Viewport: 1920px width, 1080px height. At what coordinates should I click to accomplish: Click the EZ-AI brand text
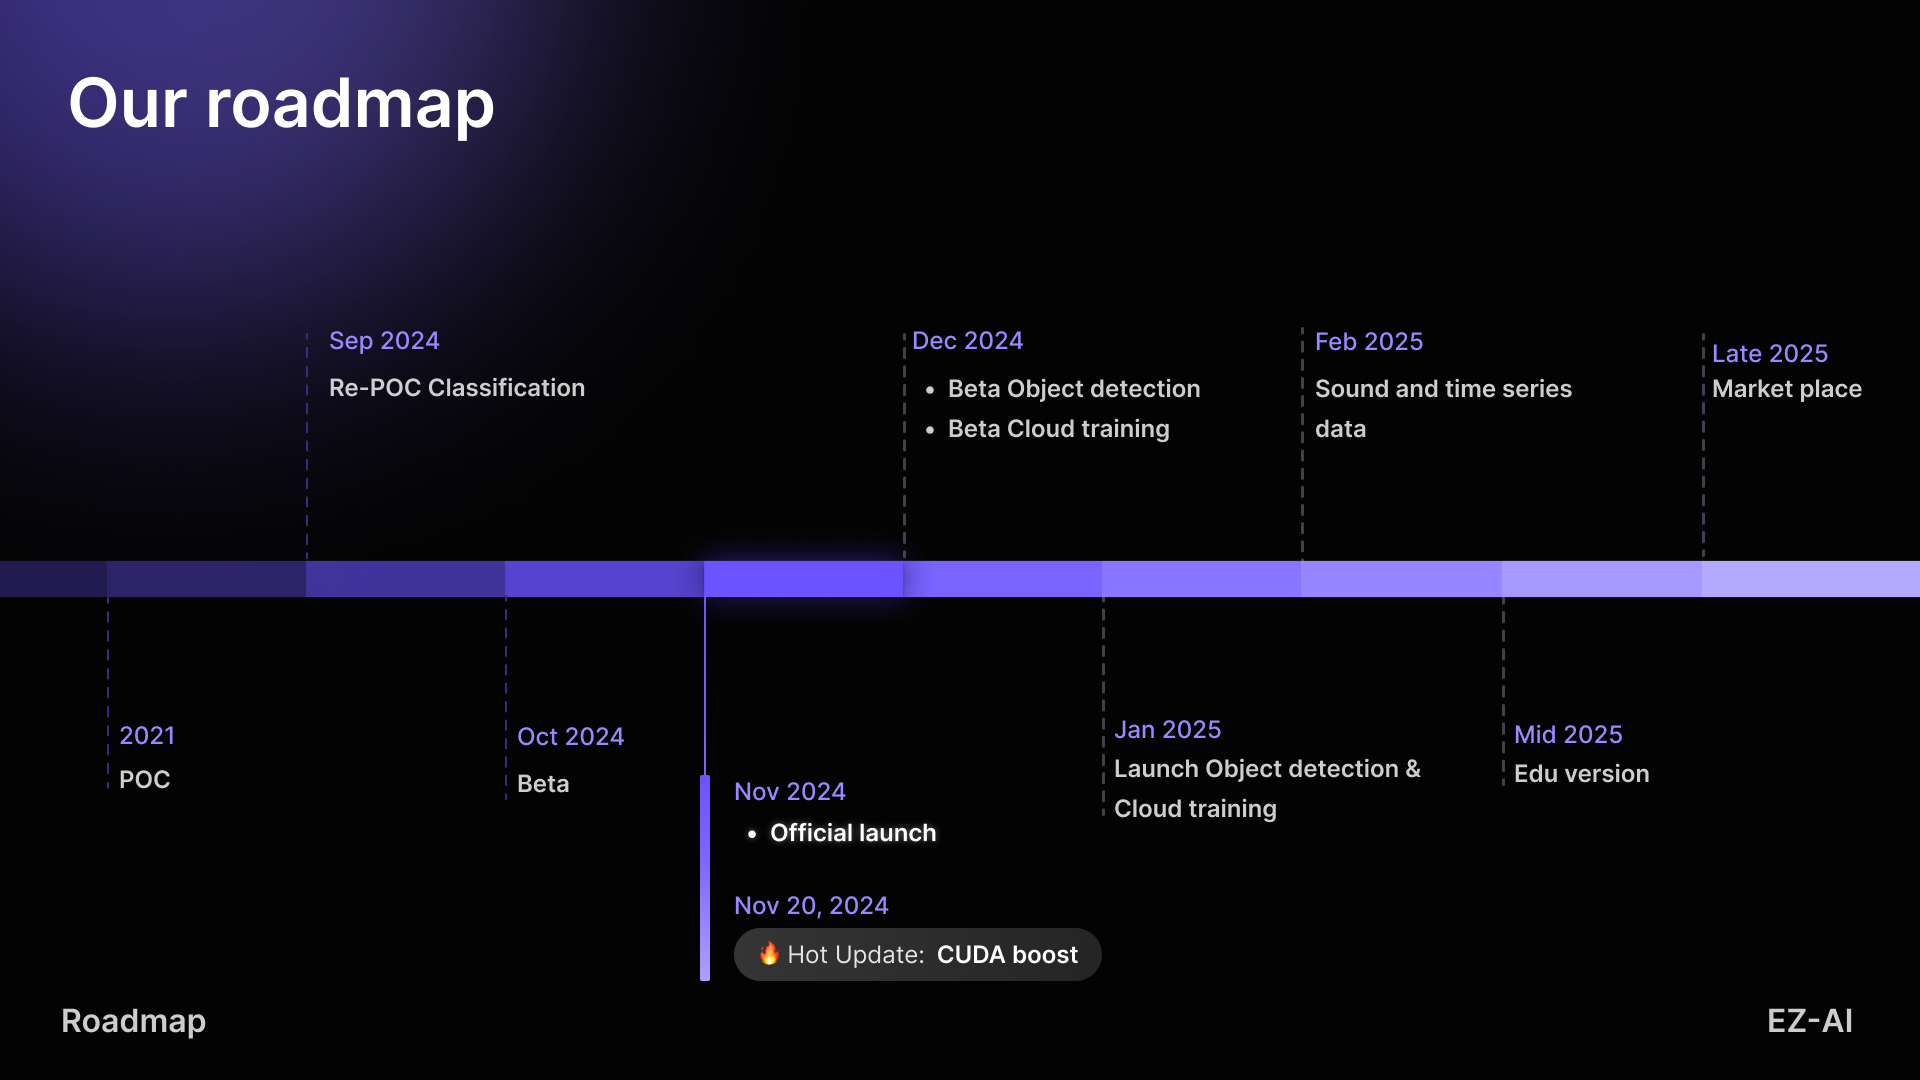coord(1809,1020)
